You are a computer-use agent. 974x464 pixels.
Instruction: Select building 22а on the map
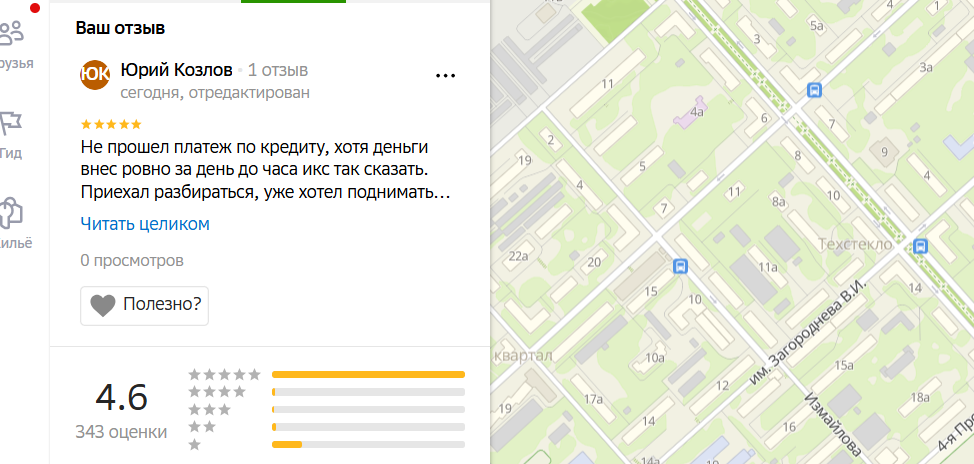tap(517, 255)
